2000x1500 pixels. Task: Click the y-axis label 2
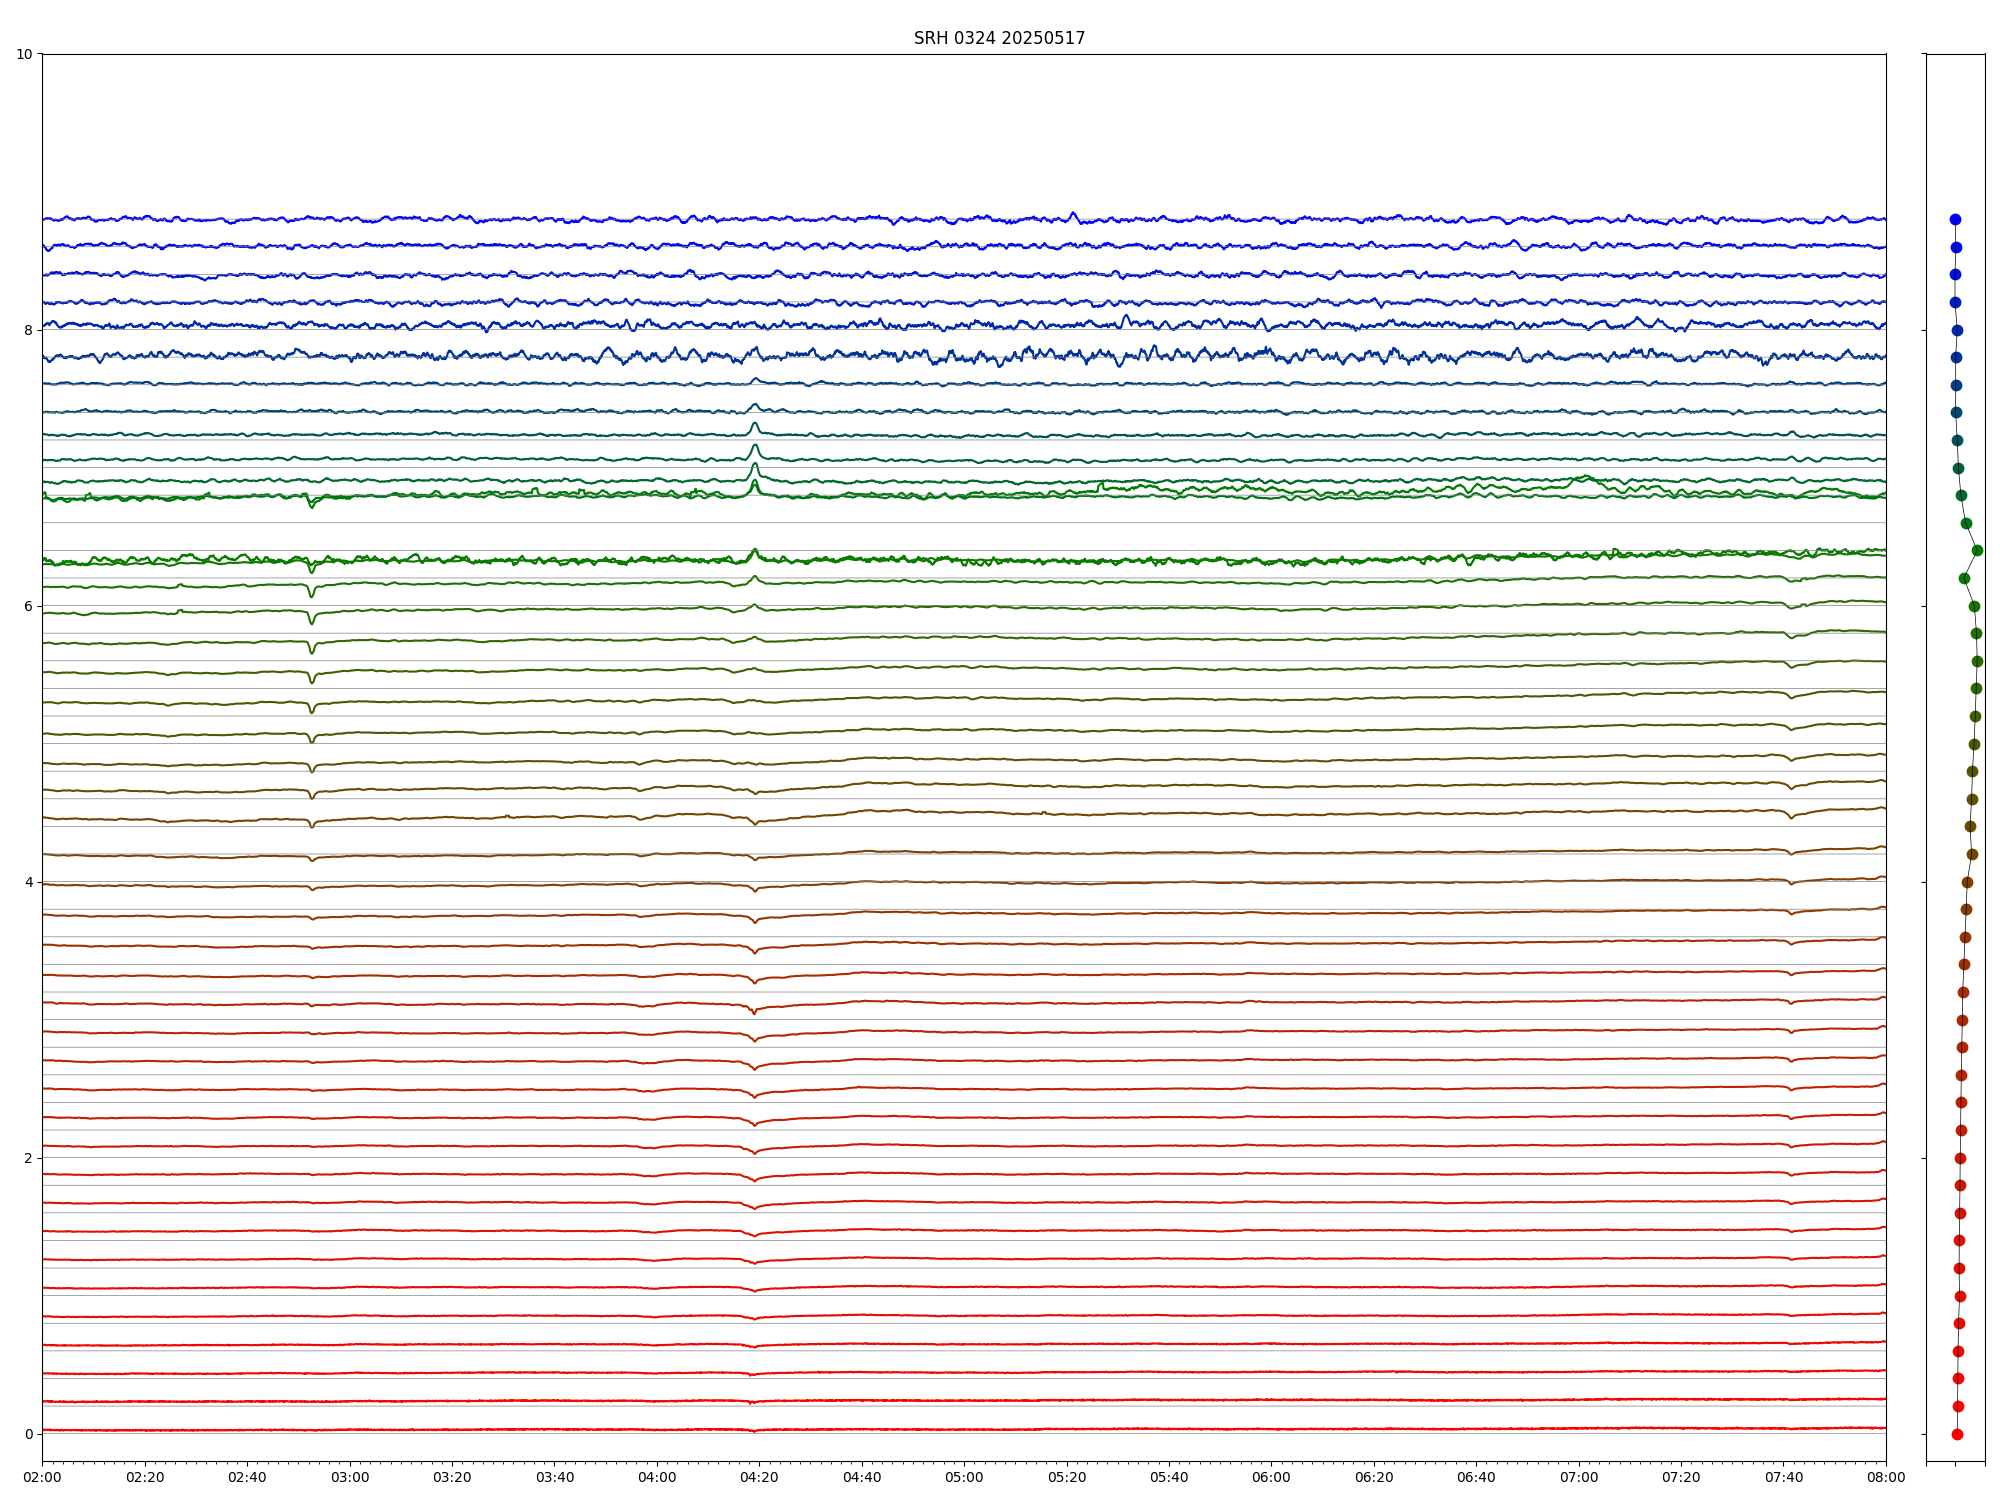[x=28, y=1158]
